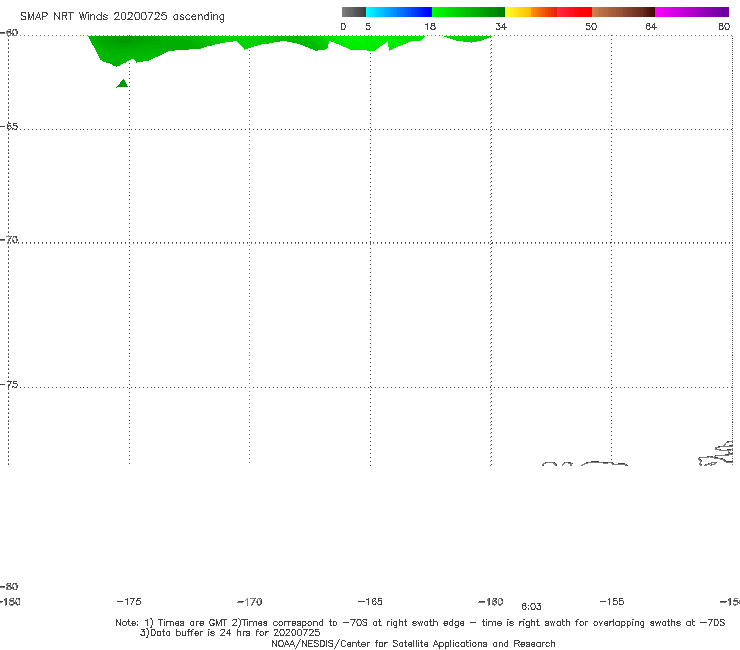This screenshot has width=740, height=650.
Task: Click the latitude label "-80"
Action: coord(9,587)
